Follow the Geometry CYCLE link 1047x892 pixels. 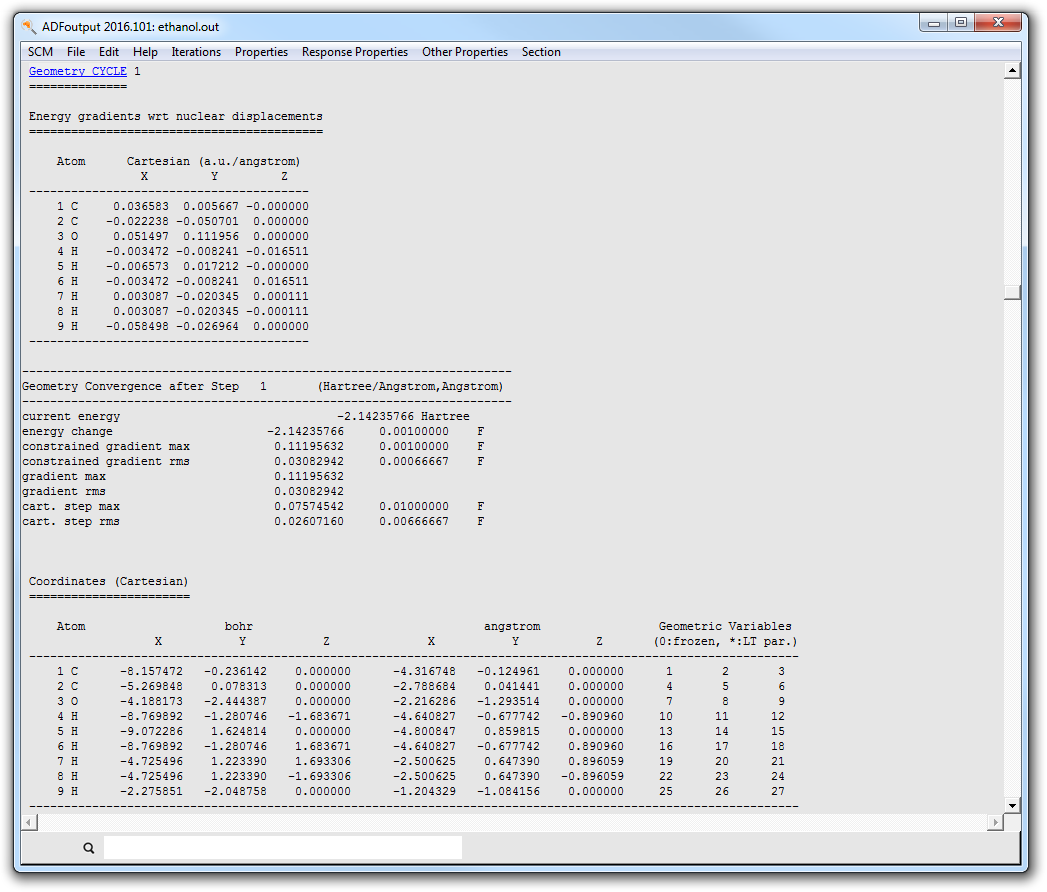point(77,71)
